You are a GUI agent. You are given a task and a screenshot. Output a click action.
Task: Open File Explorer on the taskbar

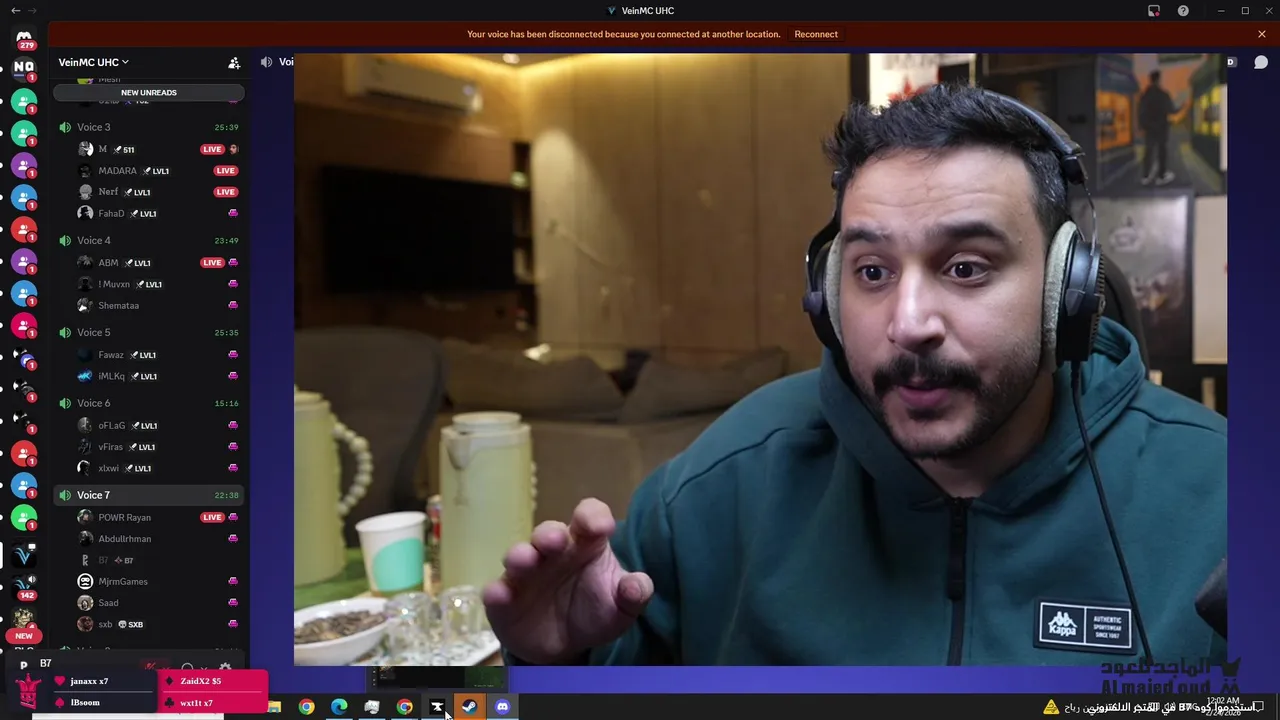point(274,707)
